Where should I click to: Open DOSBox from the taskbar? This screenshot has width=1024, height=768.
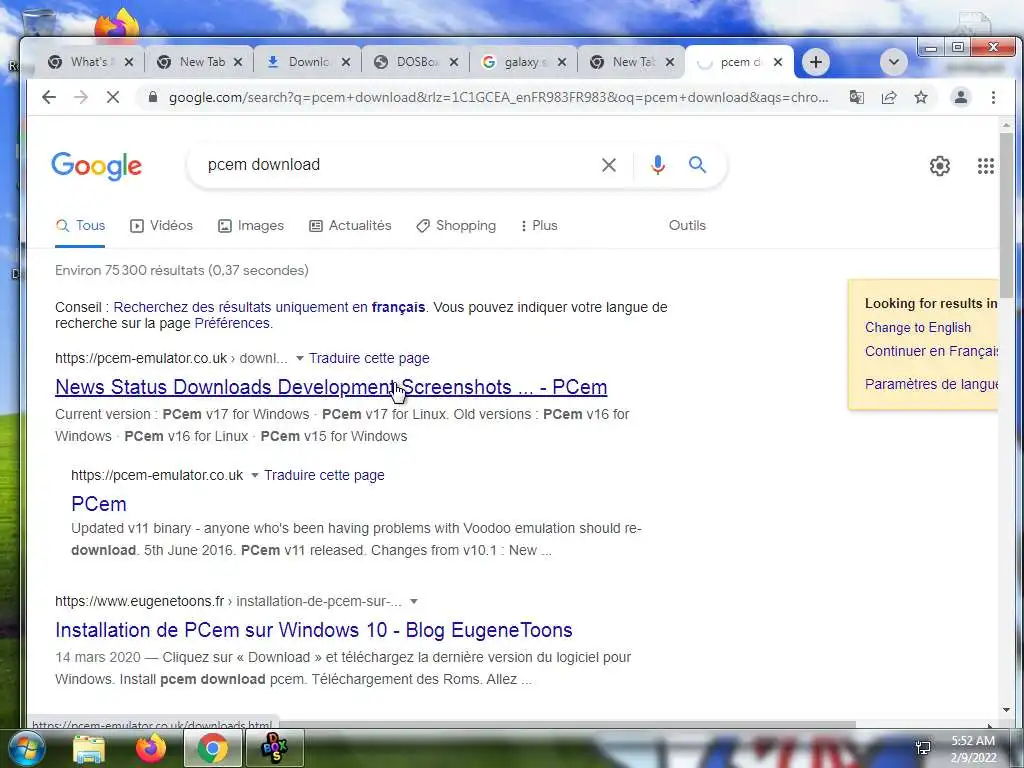pos(274,748)
